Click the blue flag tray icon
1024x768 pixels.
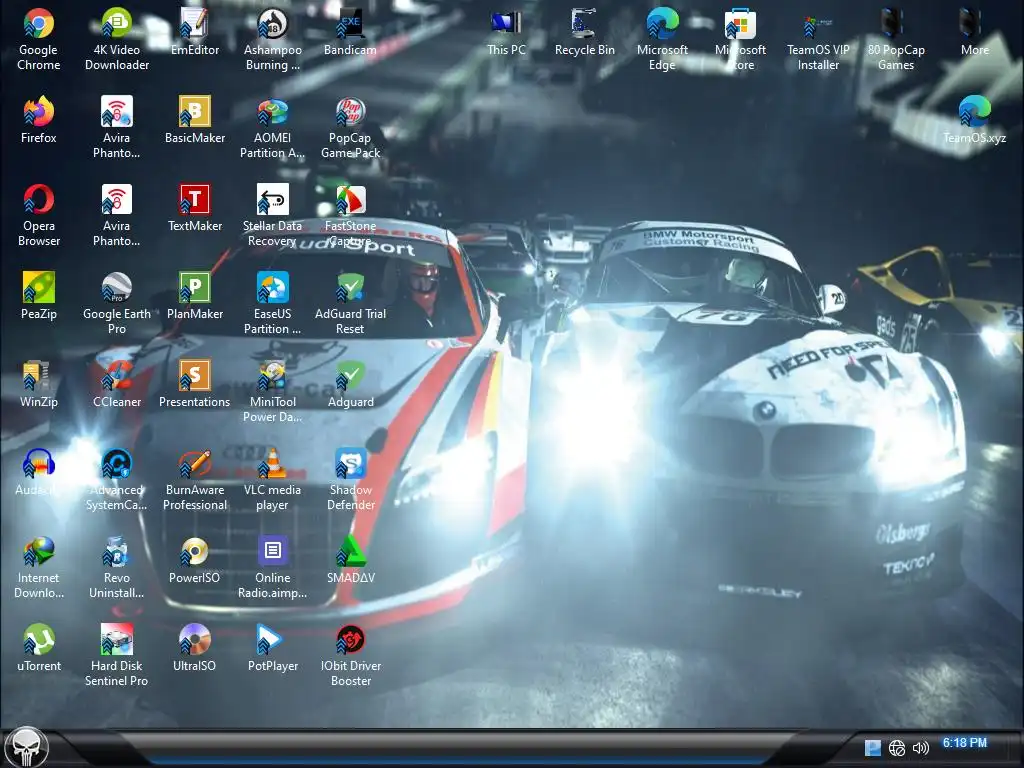point(872,747)
